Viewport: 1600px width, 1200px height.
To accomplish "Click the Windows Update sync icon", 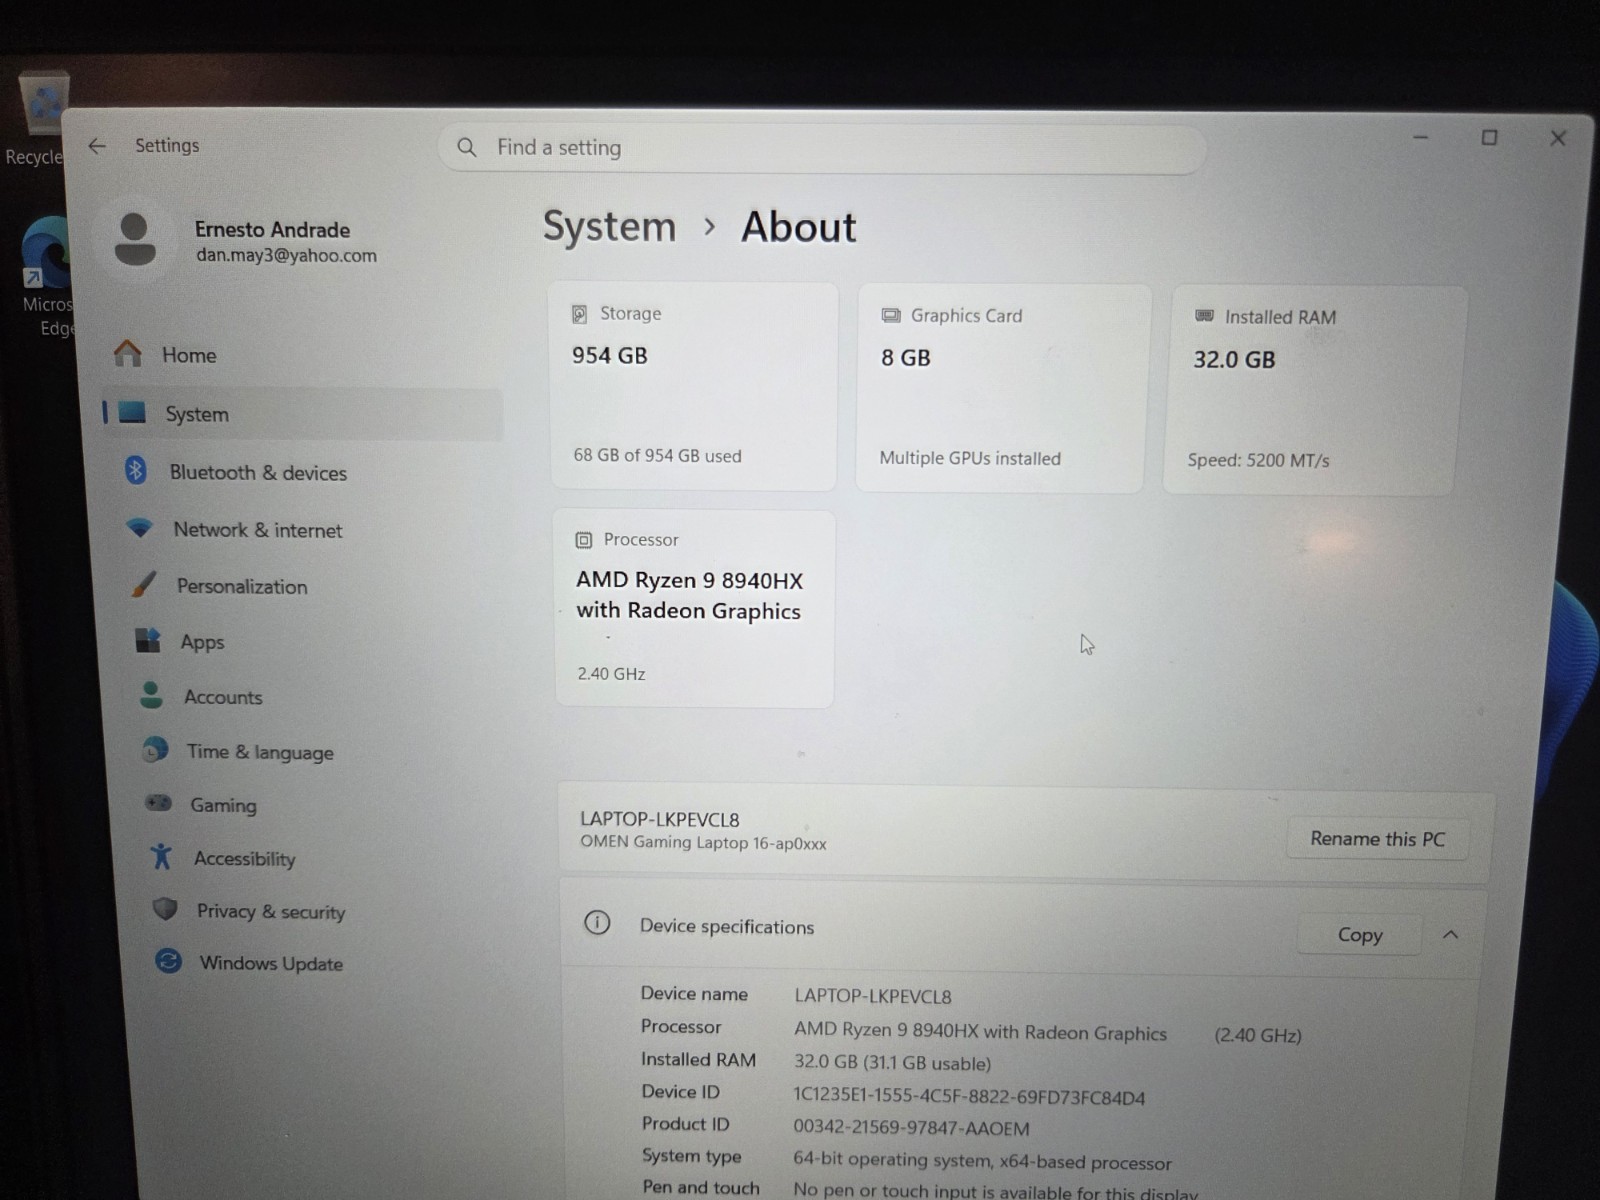I will pos(168,961).
